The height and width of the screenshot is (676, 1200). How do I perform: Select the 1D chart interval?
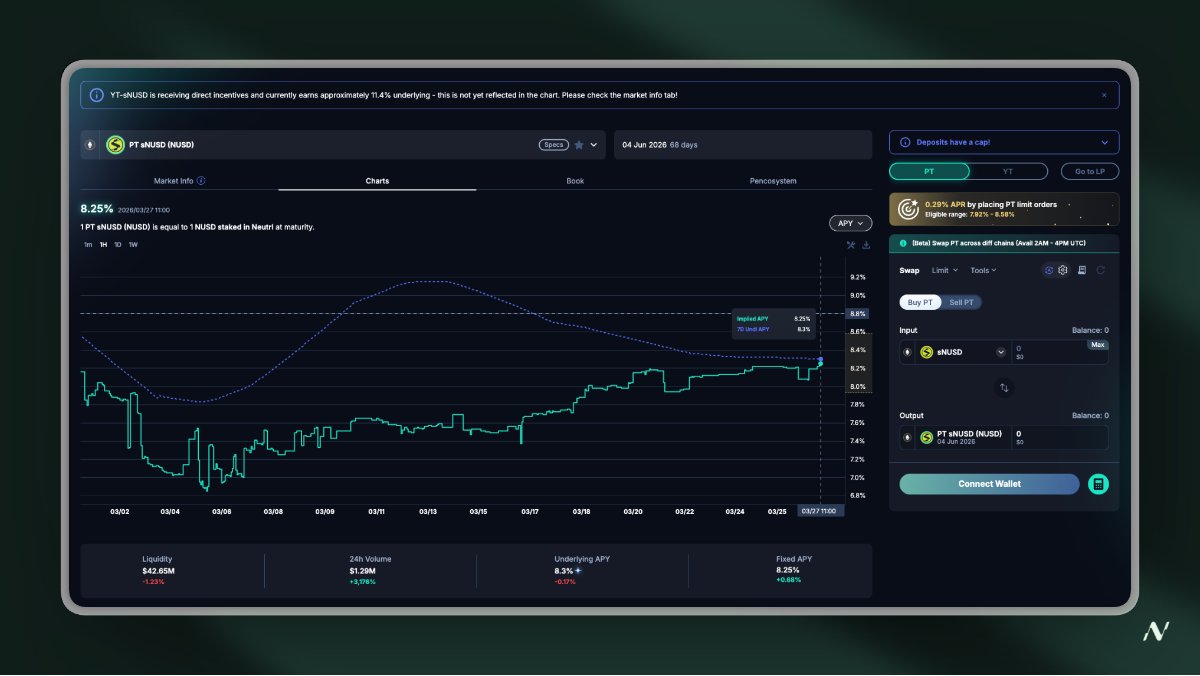[x=117, y=245]
